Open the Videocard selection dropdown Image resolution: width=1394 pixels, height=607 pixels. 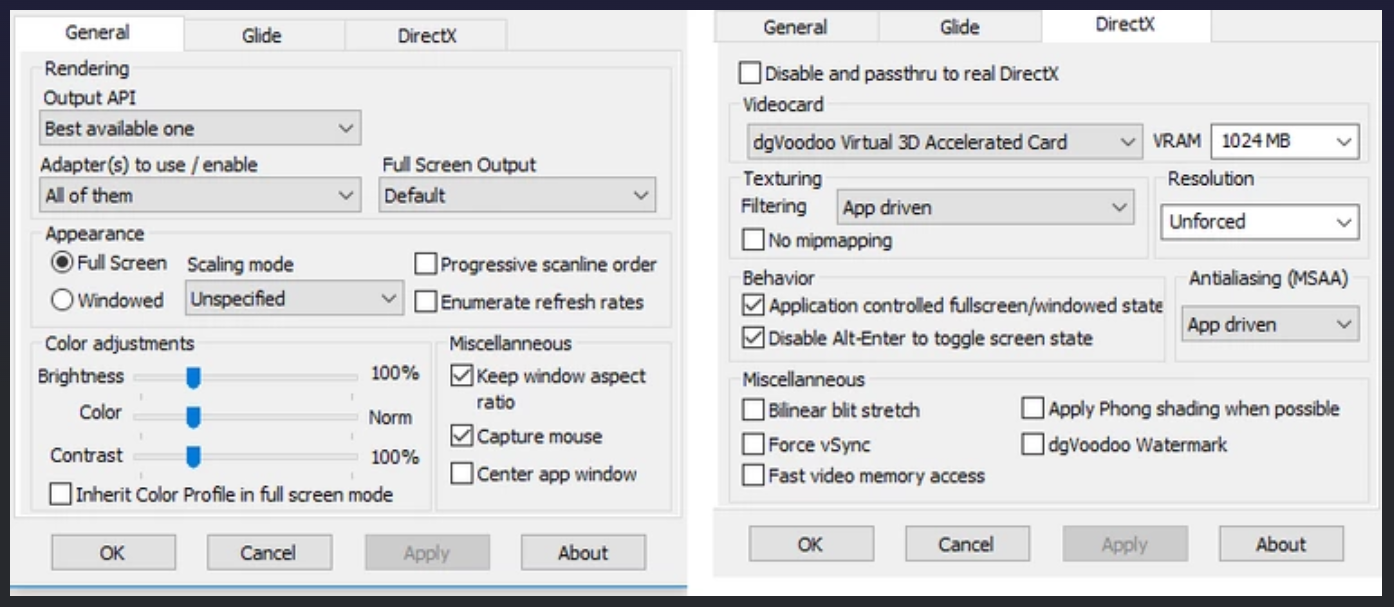(x=943, y=142)
